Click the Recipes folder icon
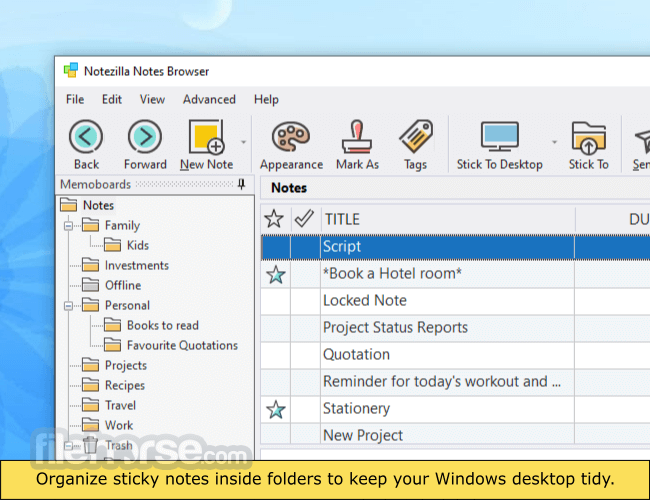This screenshot has height=500, width=650. click(x=90, y=385)
